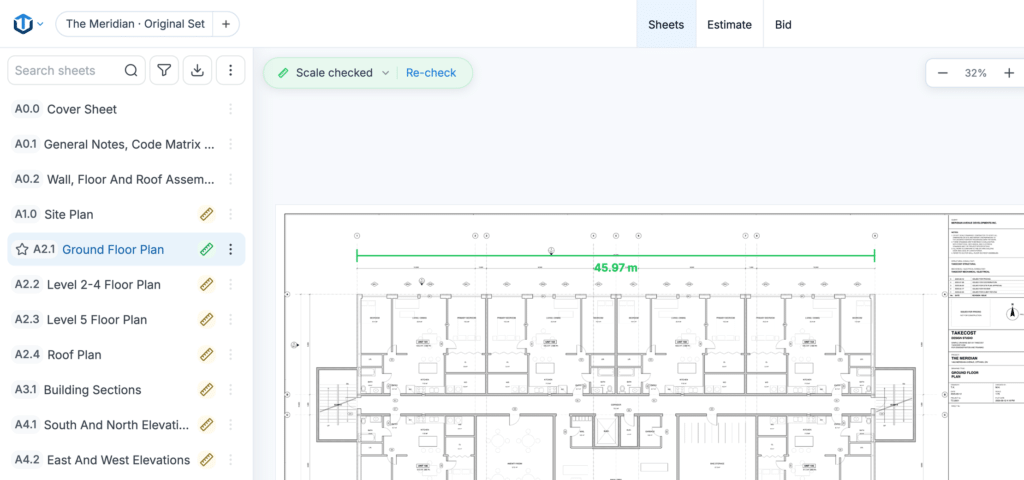Open more options for Wall, Floor And Roof row

click(230, 180)
